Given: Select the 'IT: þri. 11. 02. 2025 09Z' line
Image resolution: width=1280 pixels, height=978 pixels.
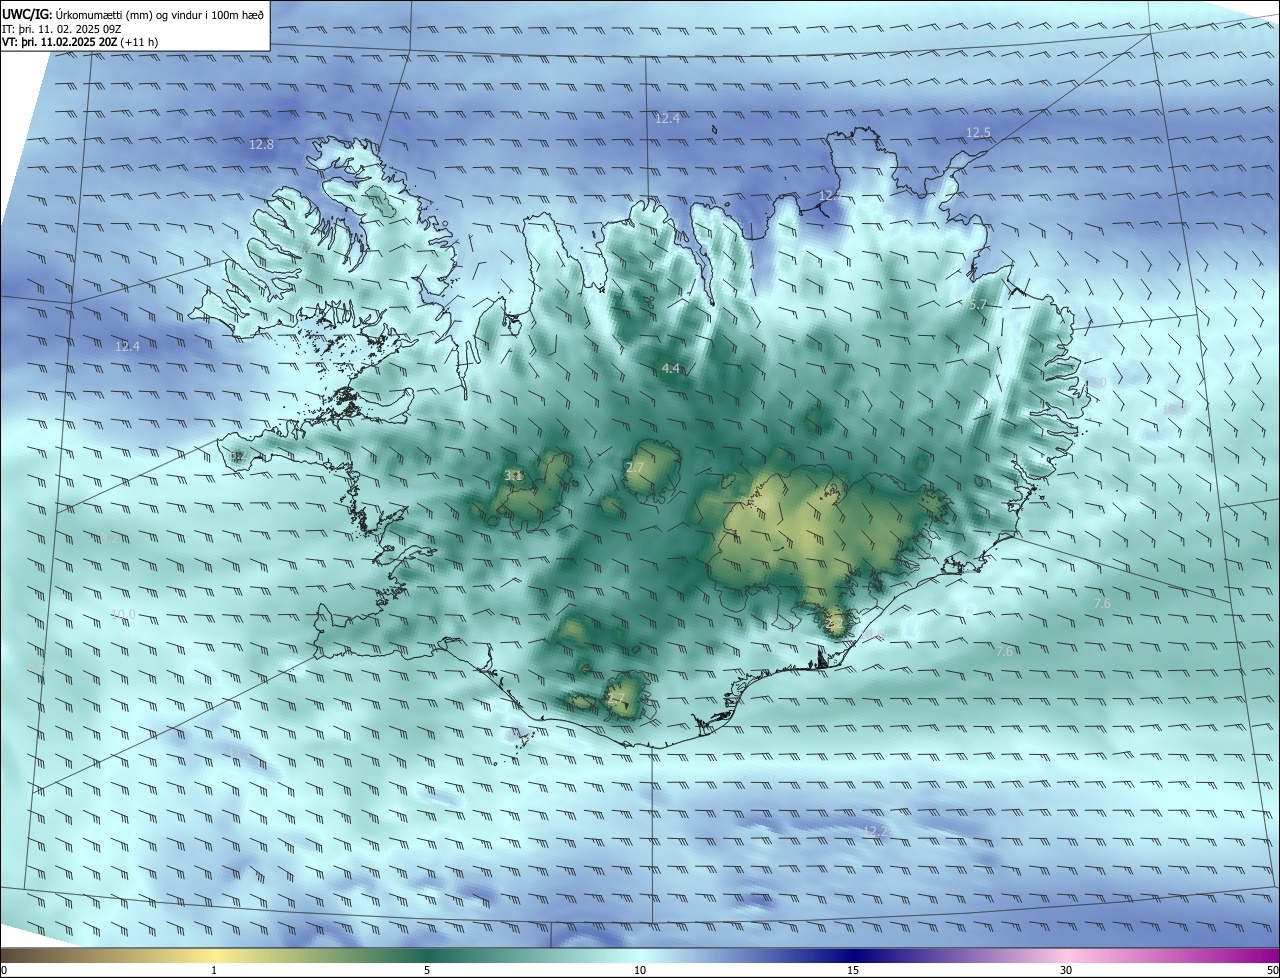Looking at the screenshot, I should point(62,28).
